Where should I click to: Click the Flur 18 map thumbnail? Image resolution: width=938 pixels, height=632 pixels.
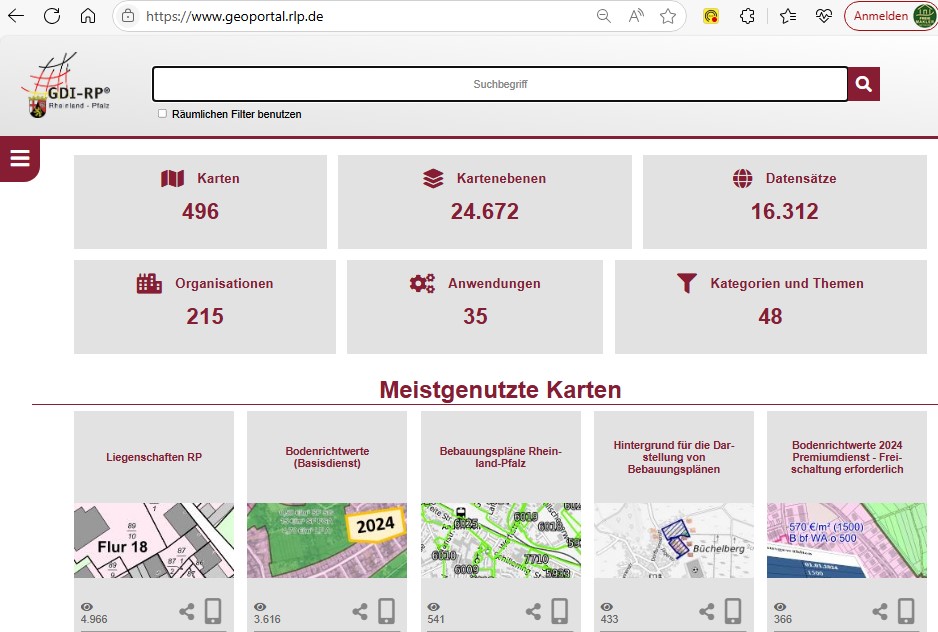click(x=153, y=540)
